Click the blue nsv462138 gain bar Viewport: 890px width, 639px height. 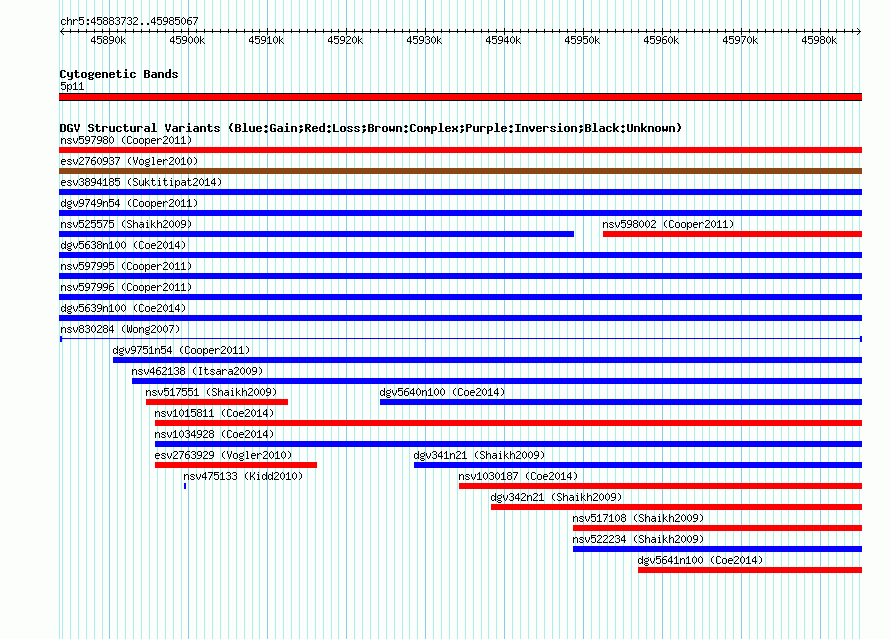click(x=497, y=381)
